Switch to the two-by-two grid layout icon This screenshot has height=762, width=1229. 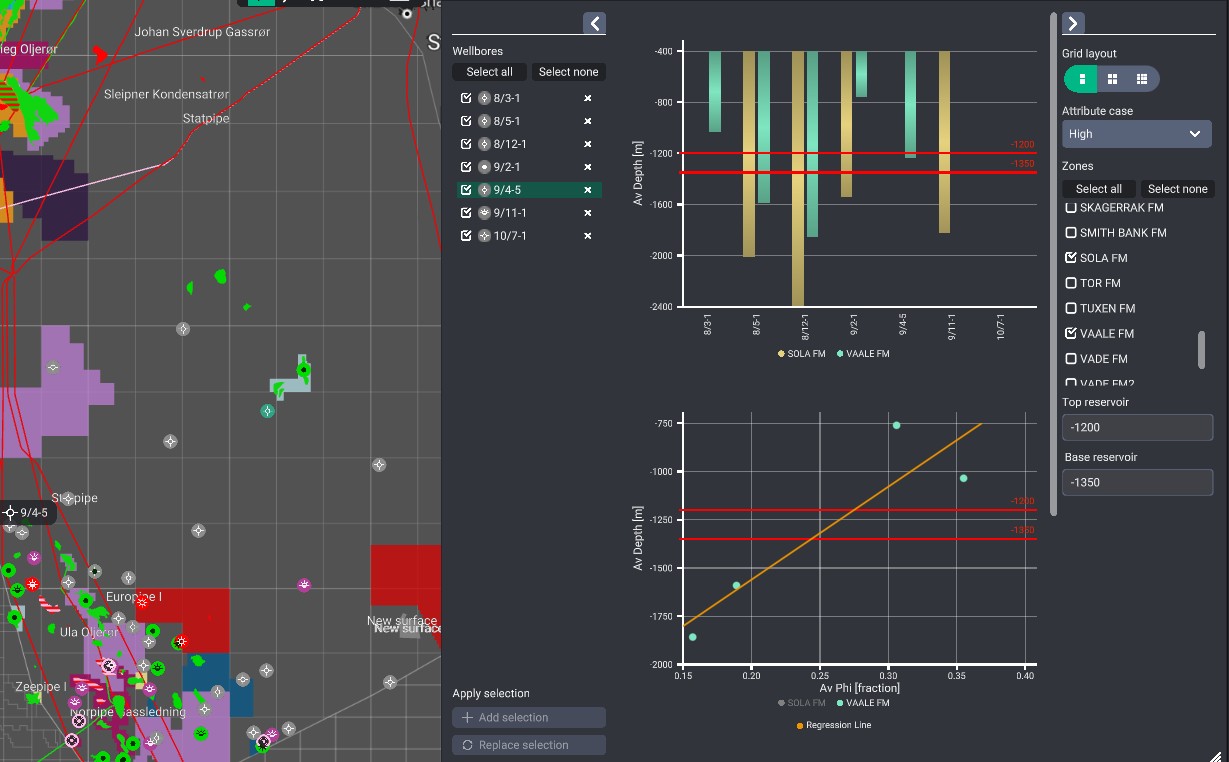[x=1112, y=79]
